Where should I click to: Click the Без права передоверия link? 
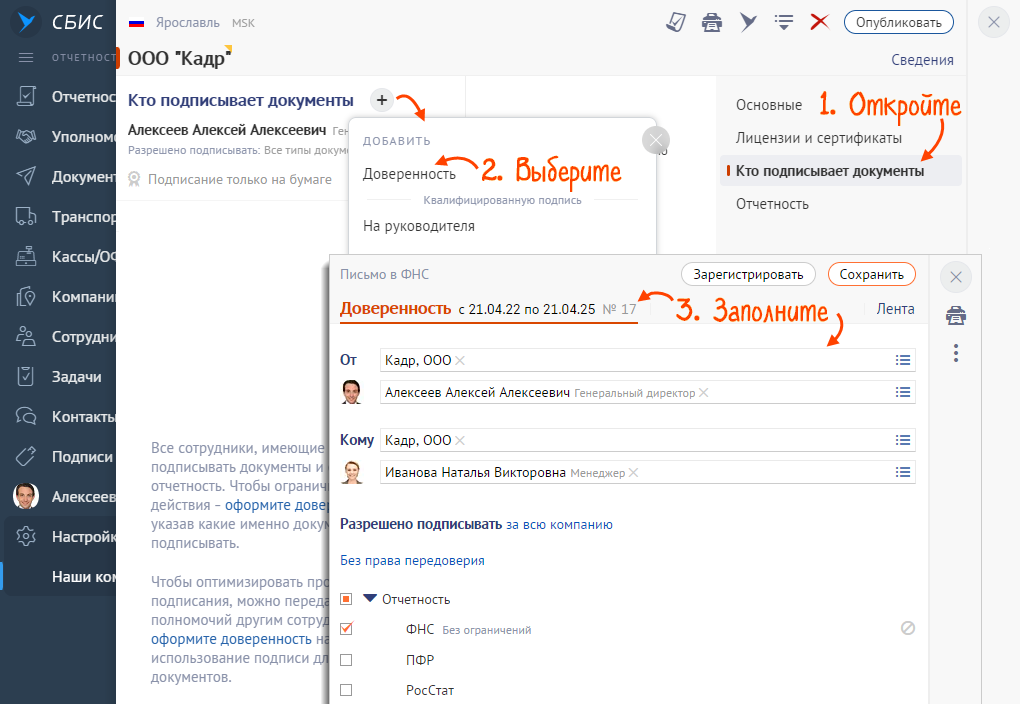[412, 561]
